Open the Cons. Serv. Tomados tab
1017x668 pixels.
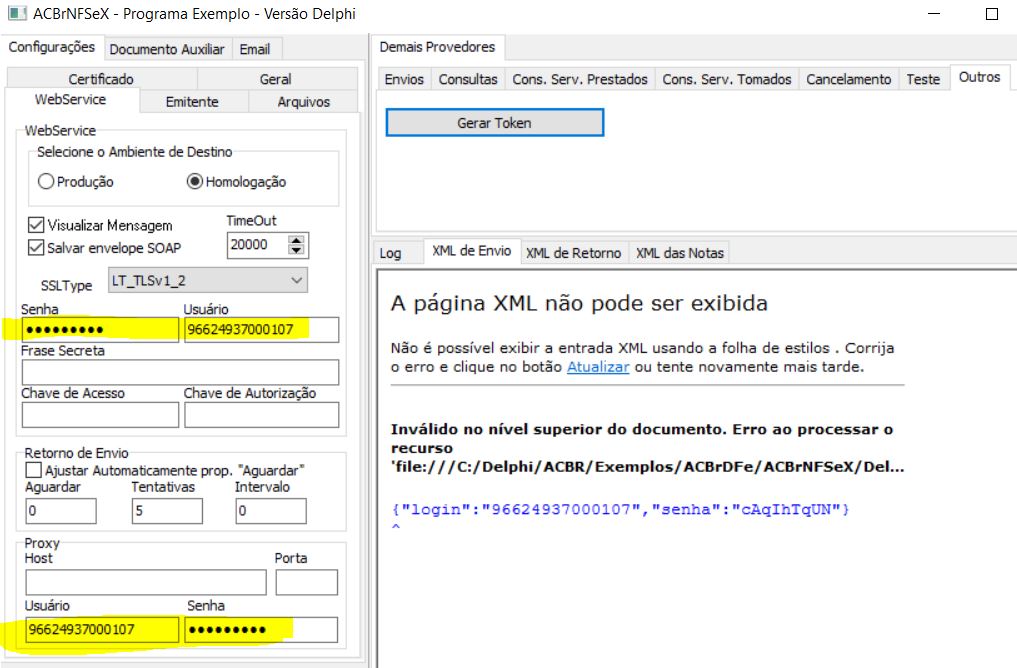point(726,79)
